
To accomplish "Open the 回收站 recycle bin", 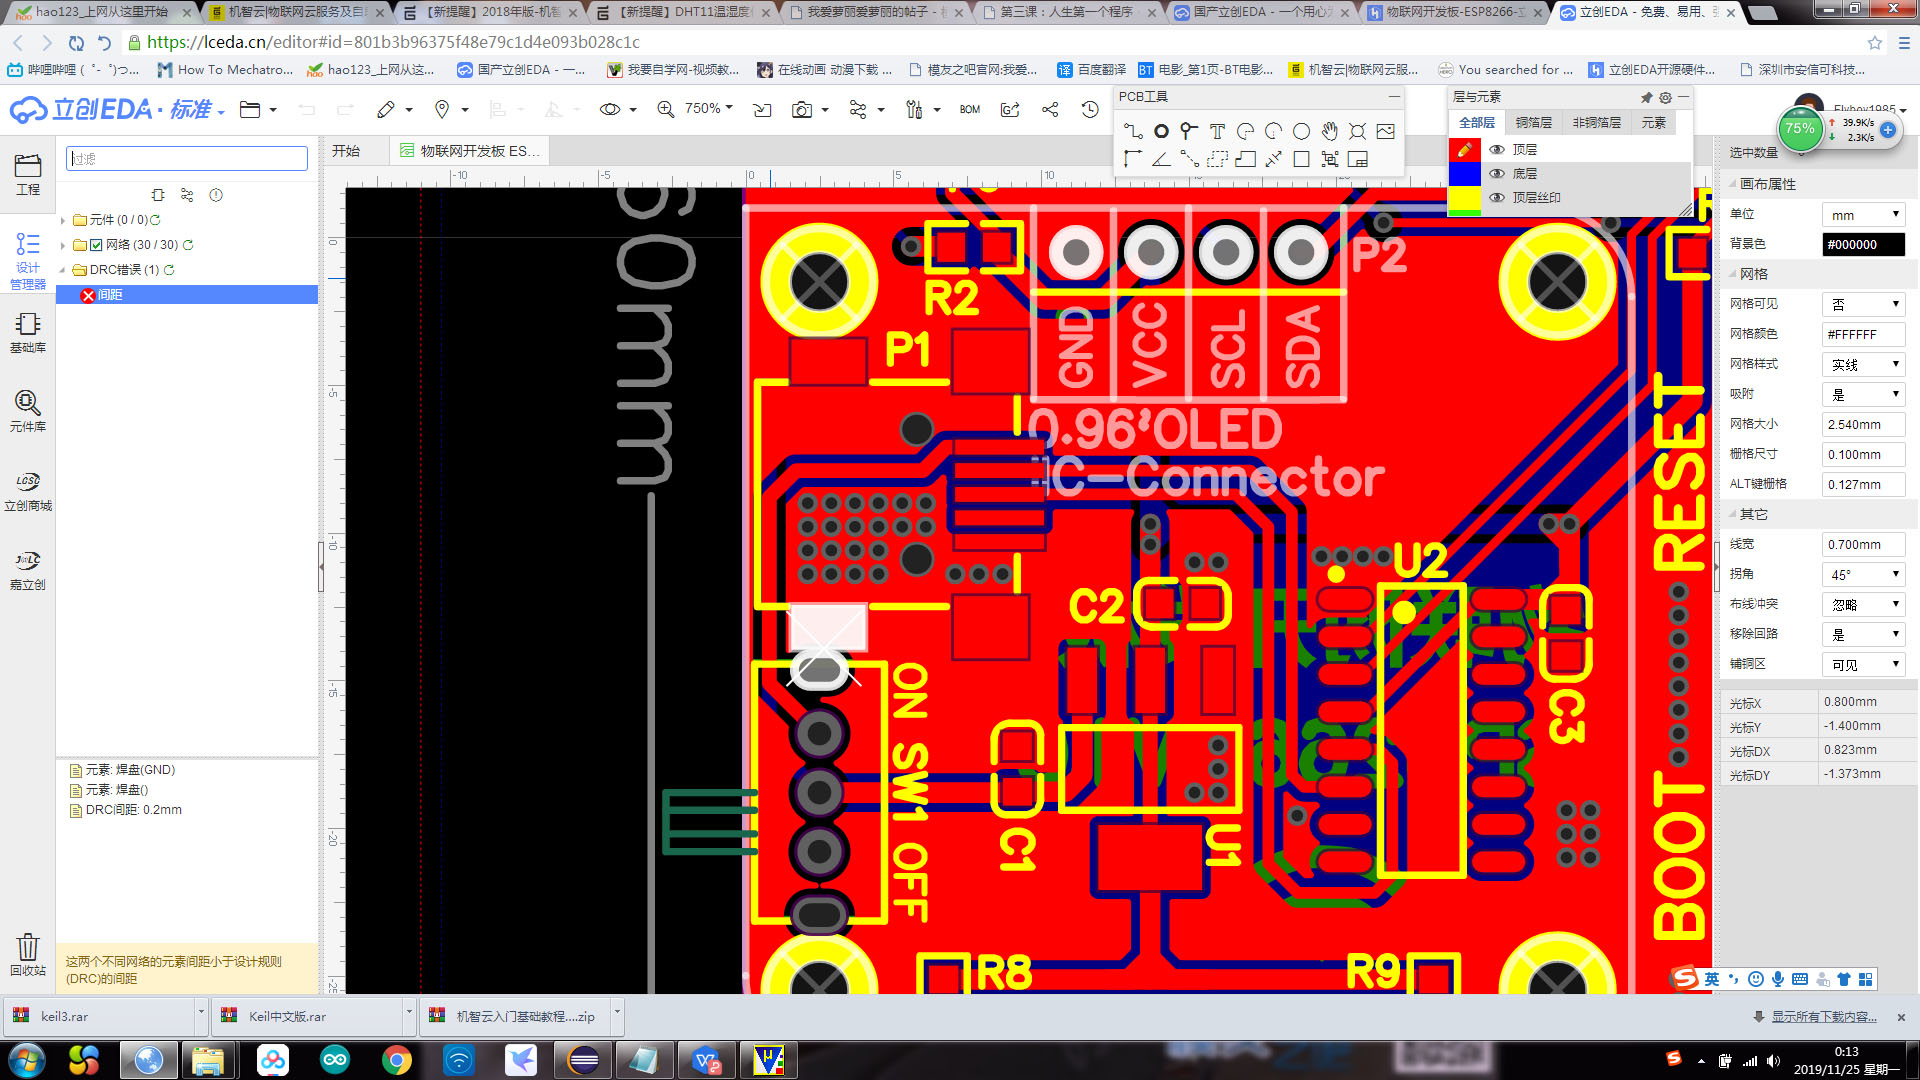I will (x=28, y=954).
